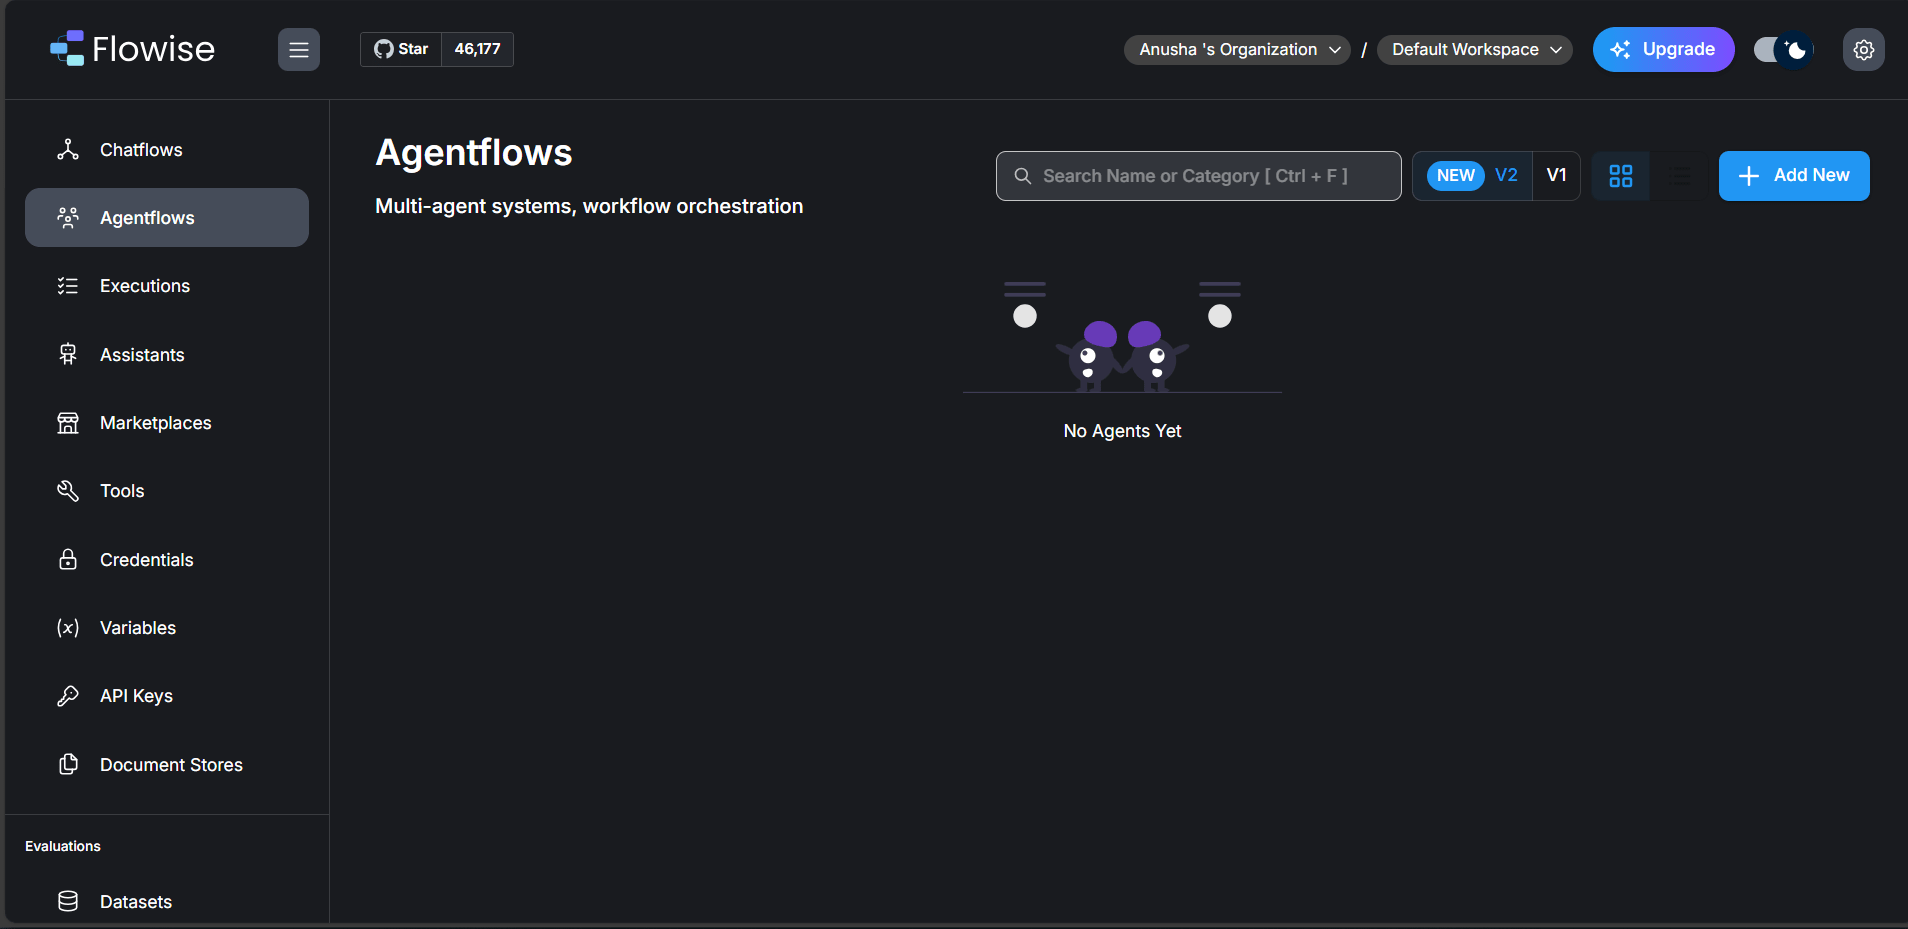
Task: Click the Flowise logo
Action: click(x=133, y=49)
